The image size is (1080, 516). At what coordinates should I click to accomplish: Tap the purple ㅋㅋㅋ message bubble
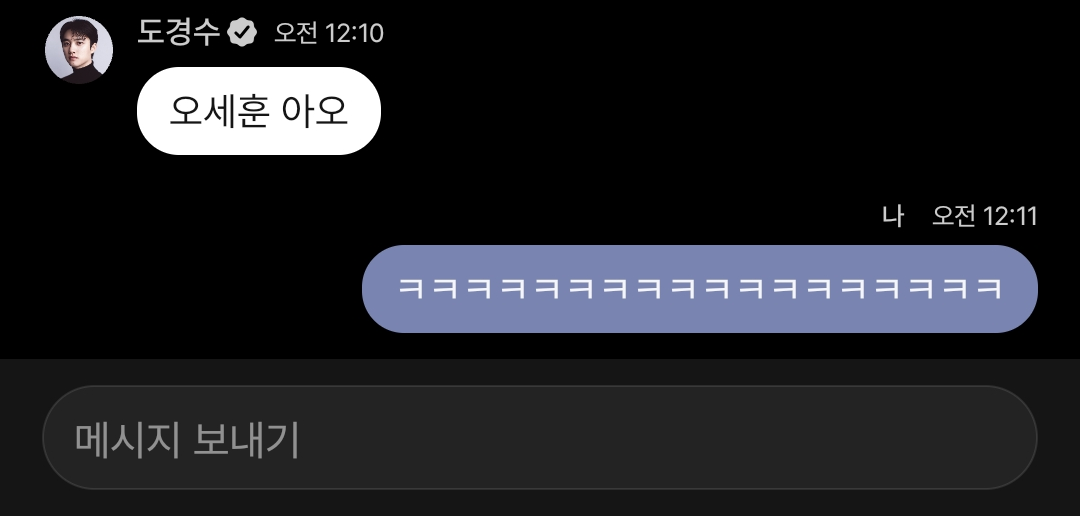(700, 289)
